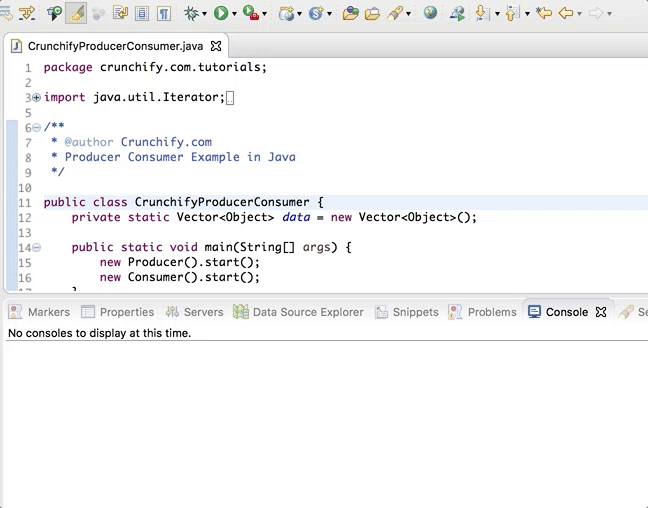Open the Data Source Explorer tab
The image size is (648, 508).
click(x=307, y=312)
